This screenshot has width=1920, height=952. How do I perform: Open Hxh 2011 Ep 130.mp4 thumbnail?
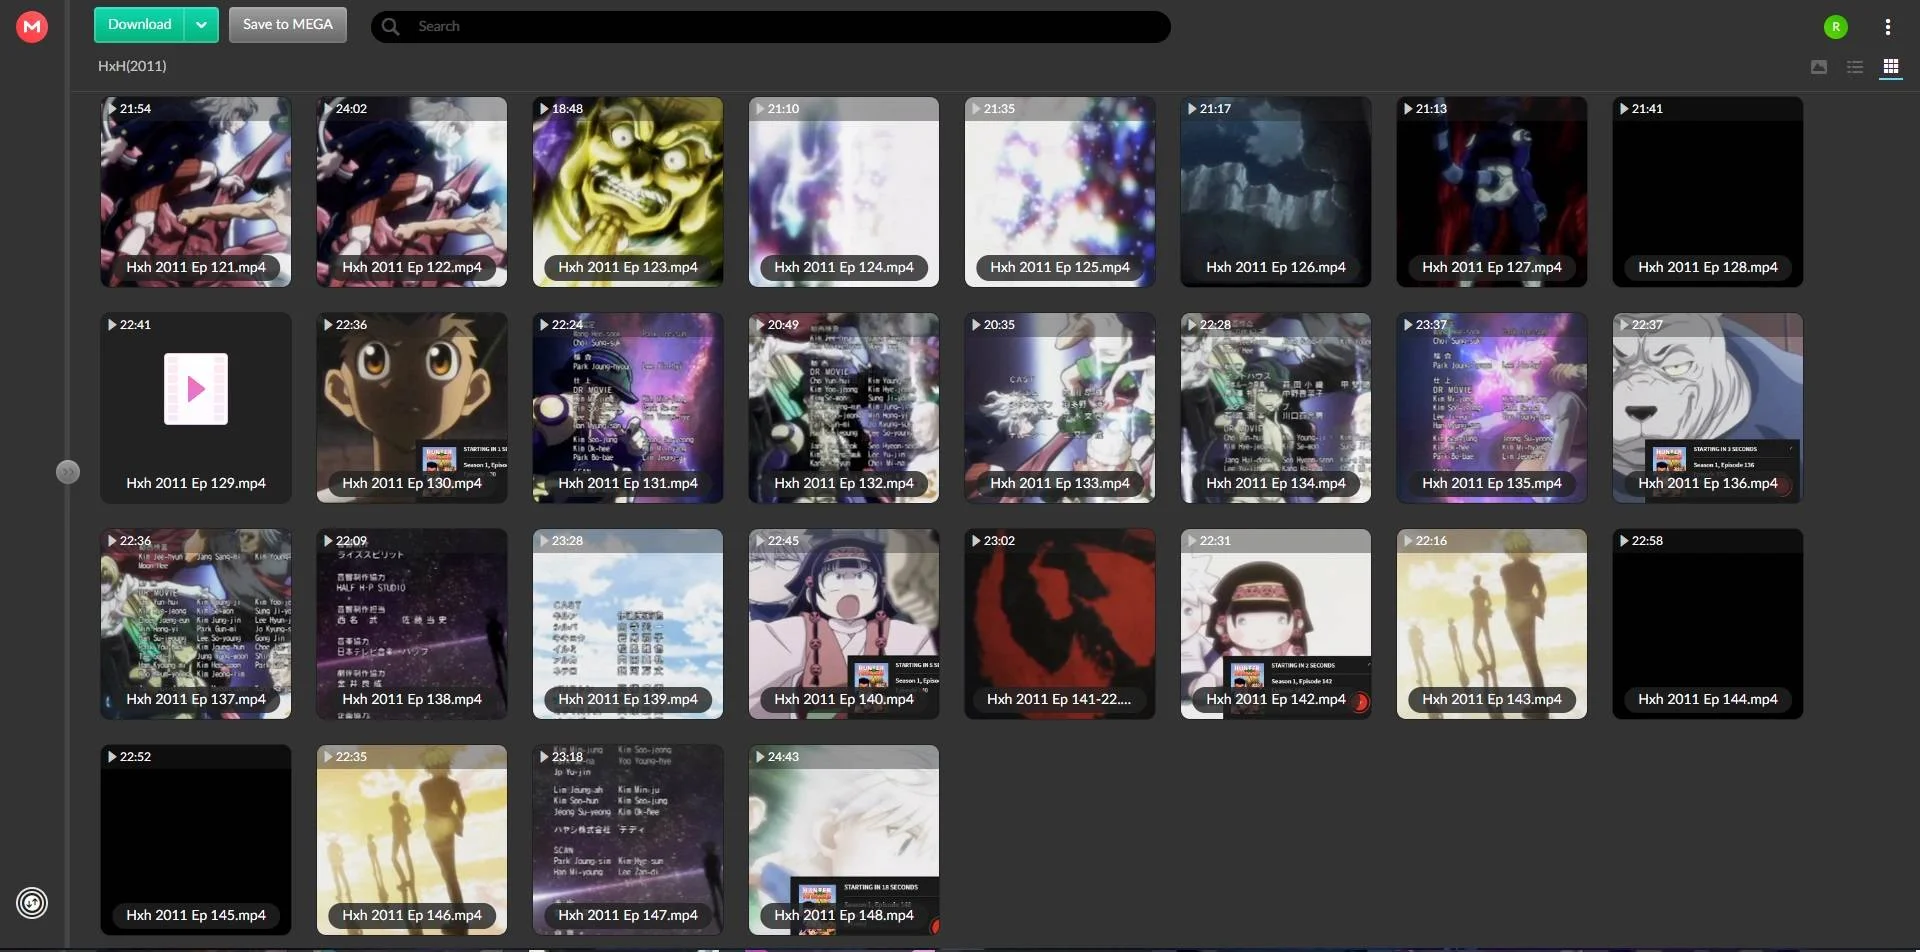click(412, 408)
